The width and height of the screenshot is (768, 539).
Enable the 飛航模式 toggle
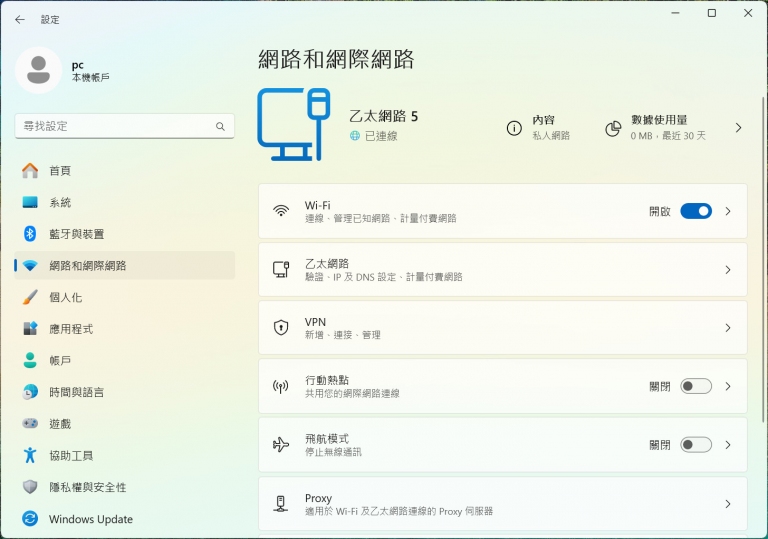coord(696,445)
